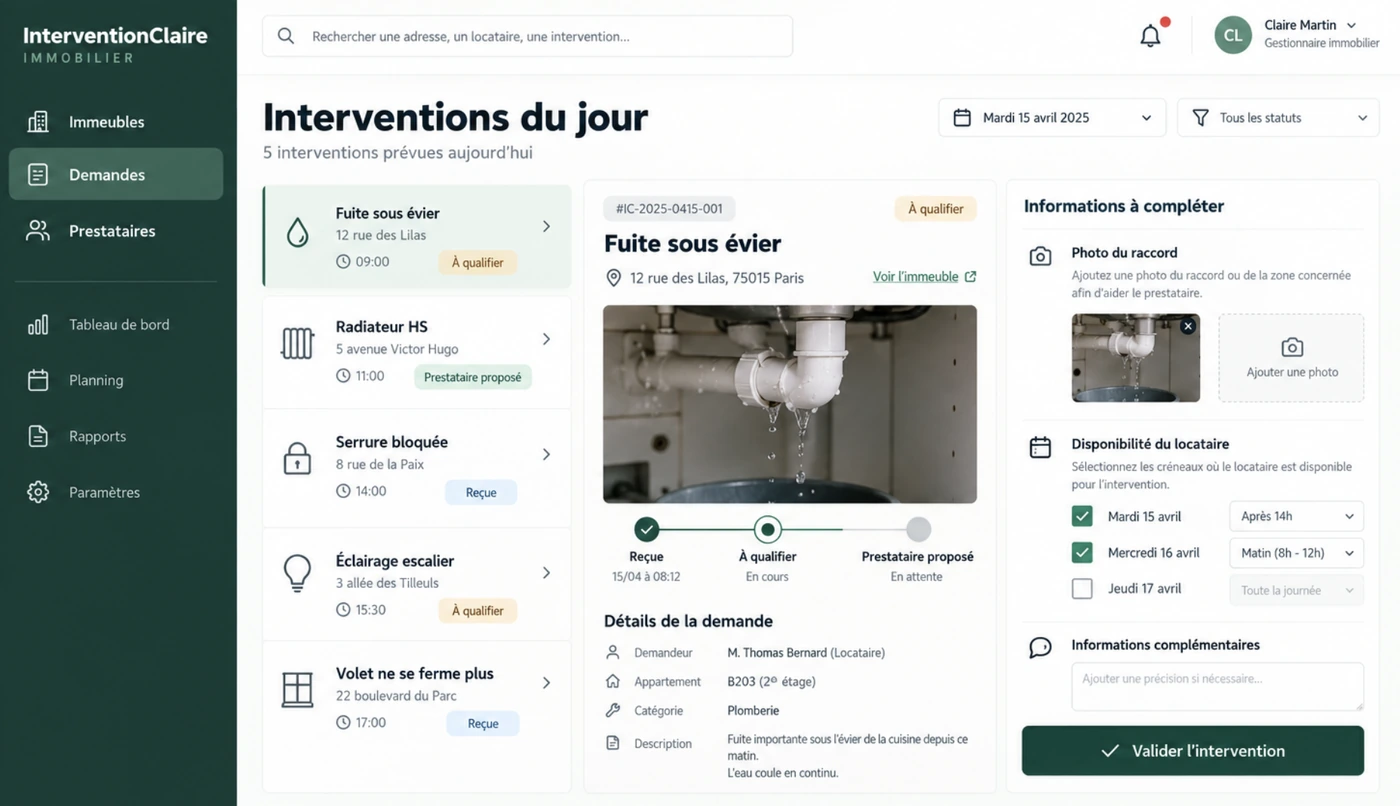1400x806 pixels.
Task: Follow the Voir l'immeuble link
Action: [x=925, y=277]
